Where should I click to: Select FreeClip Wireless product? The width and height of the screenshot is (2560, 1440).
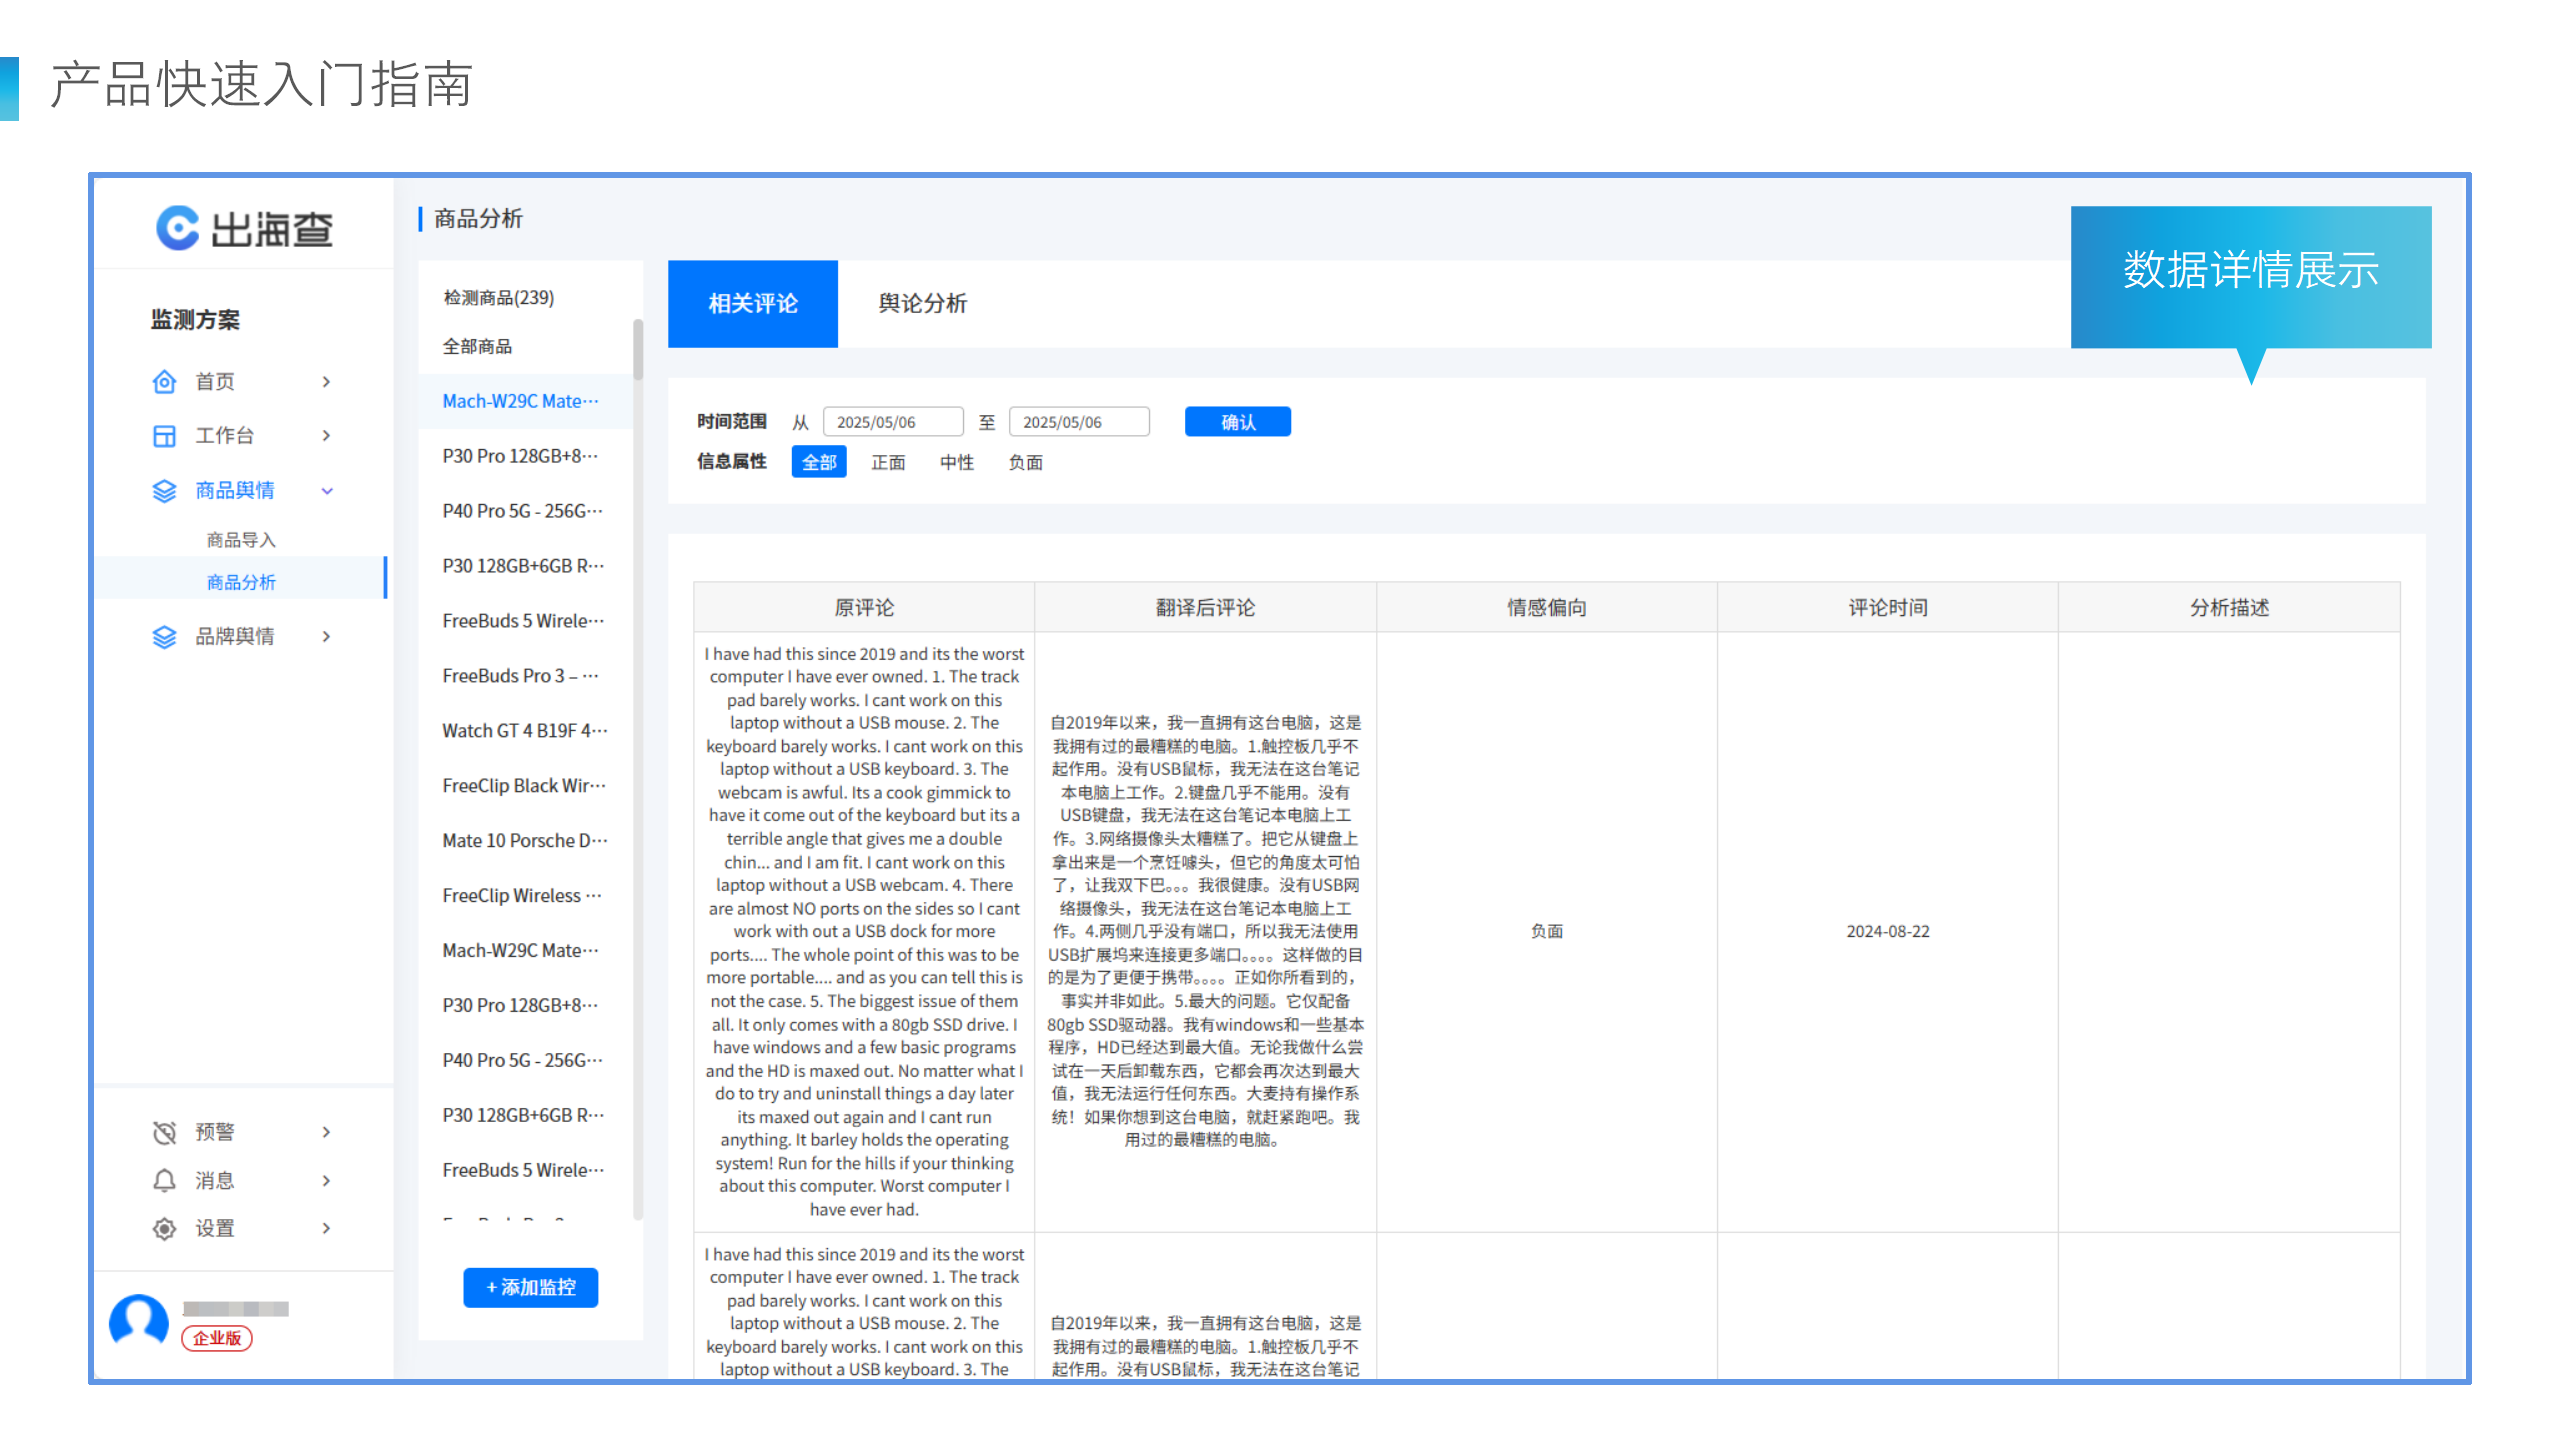click(522, 896)
